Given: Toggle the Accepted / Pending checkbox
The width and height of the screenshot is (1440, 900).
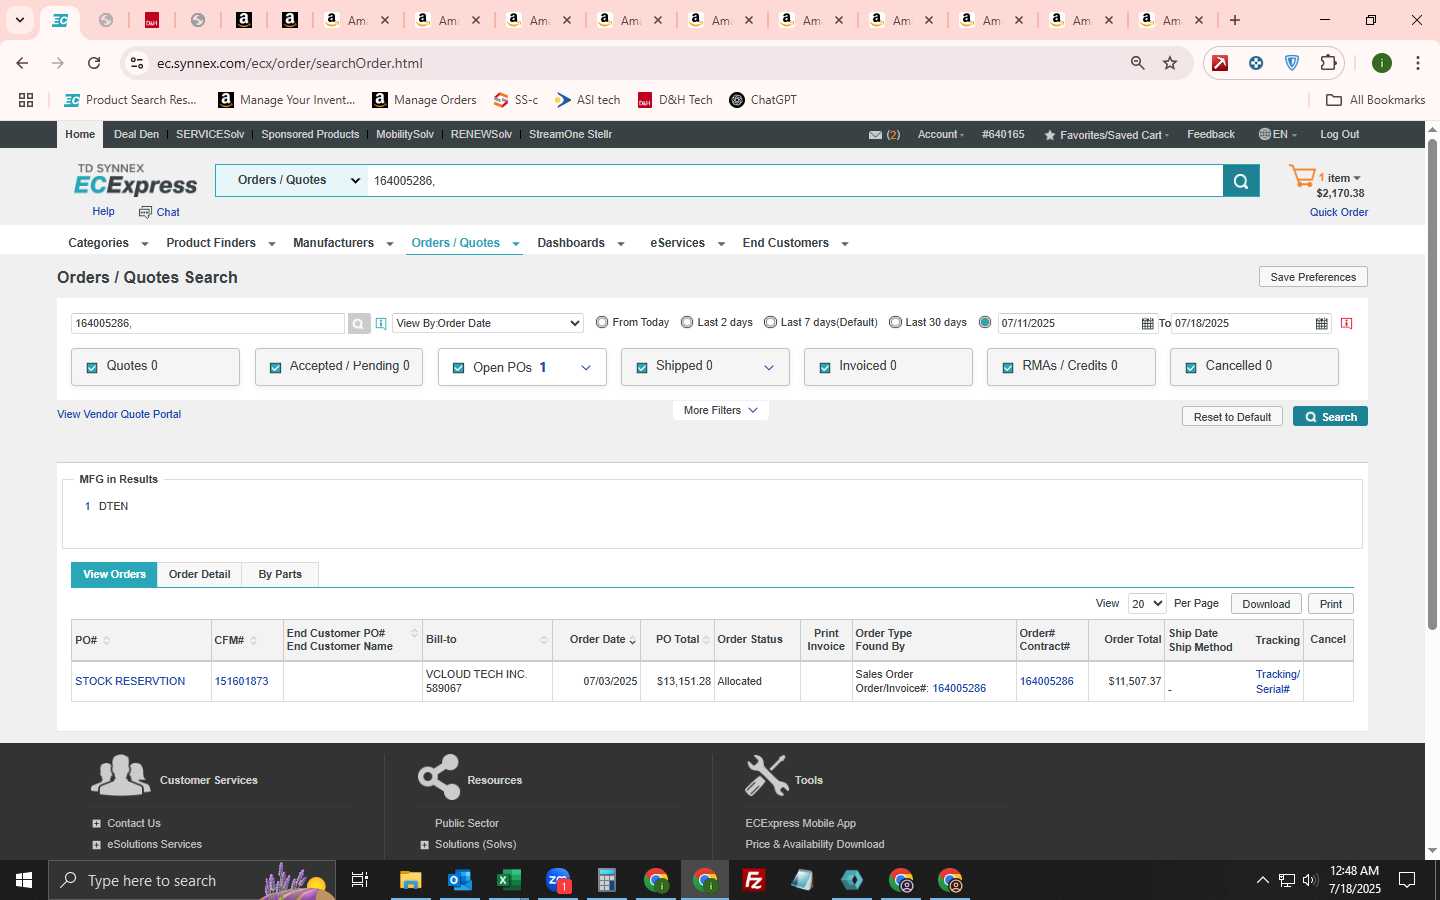Looking at the screenshot, I should [x=275, y=367].
